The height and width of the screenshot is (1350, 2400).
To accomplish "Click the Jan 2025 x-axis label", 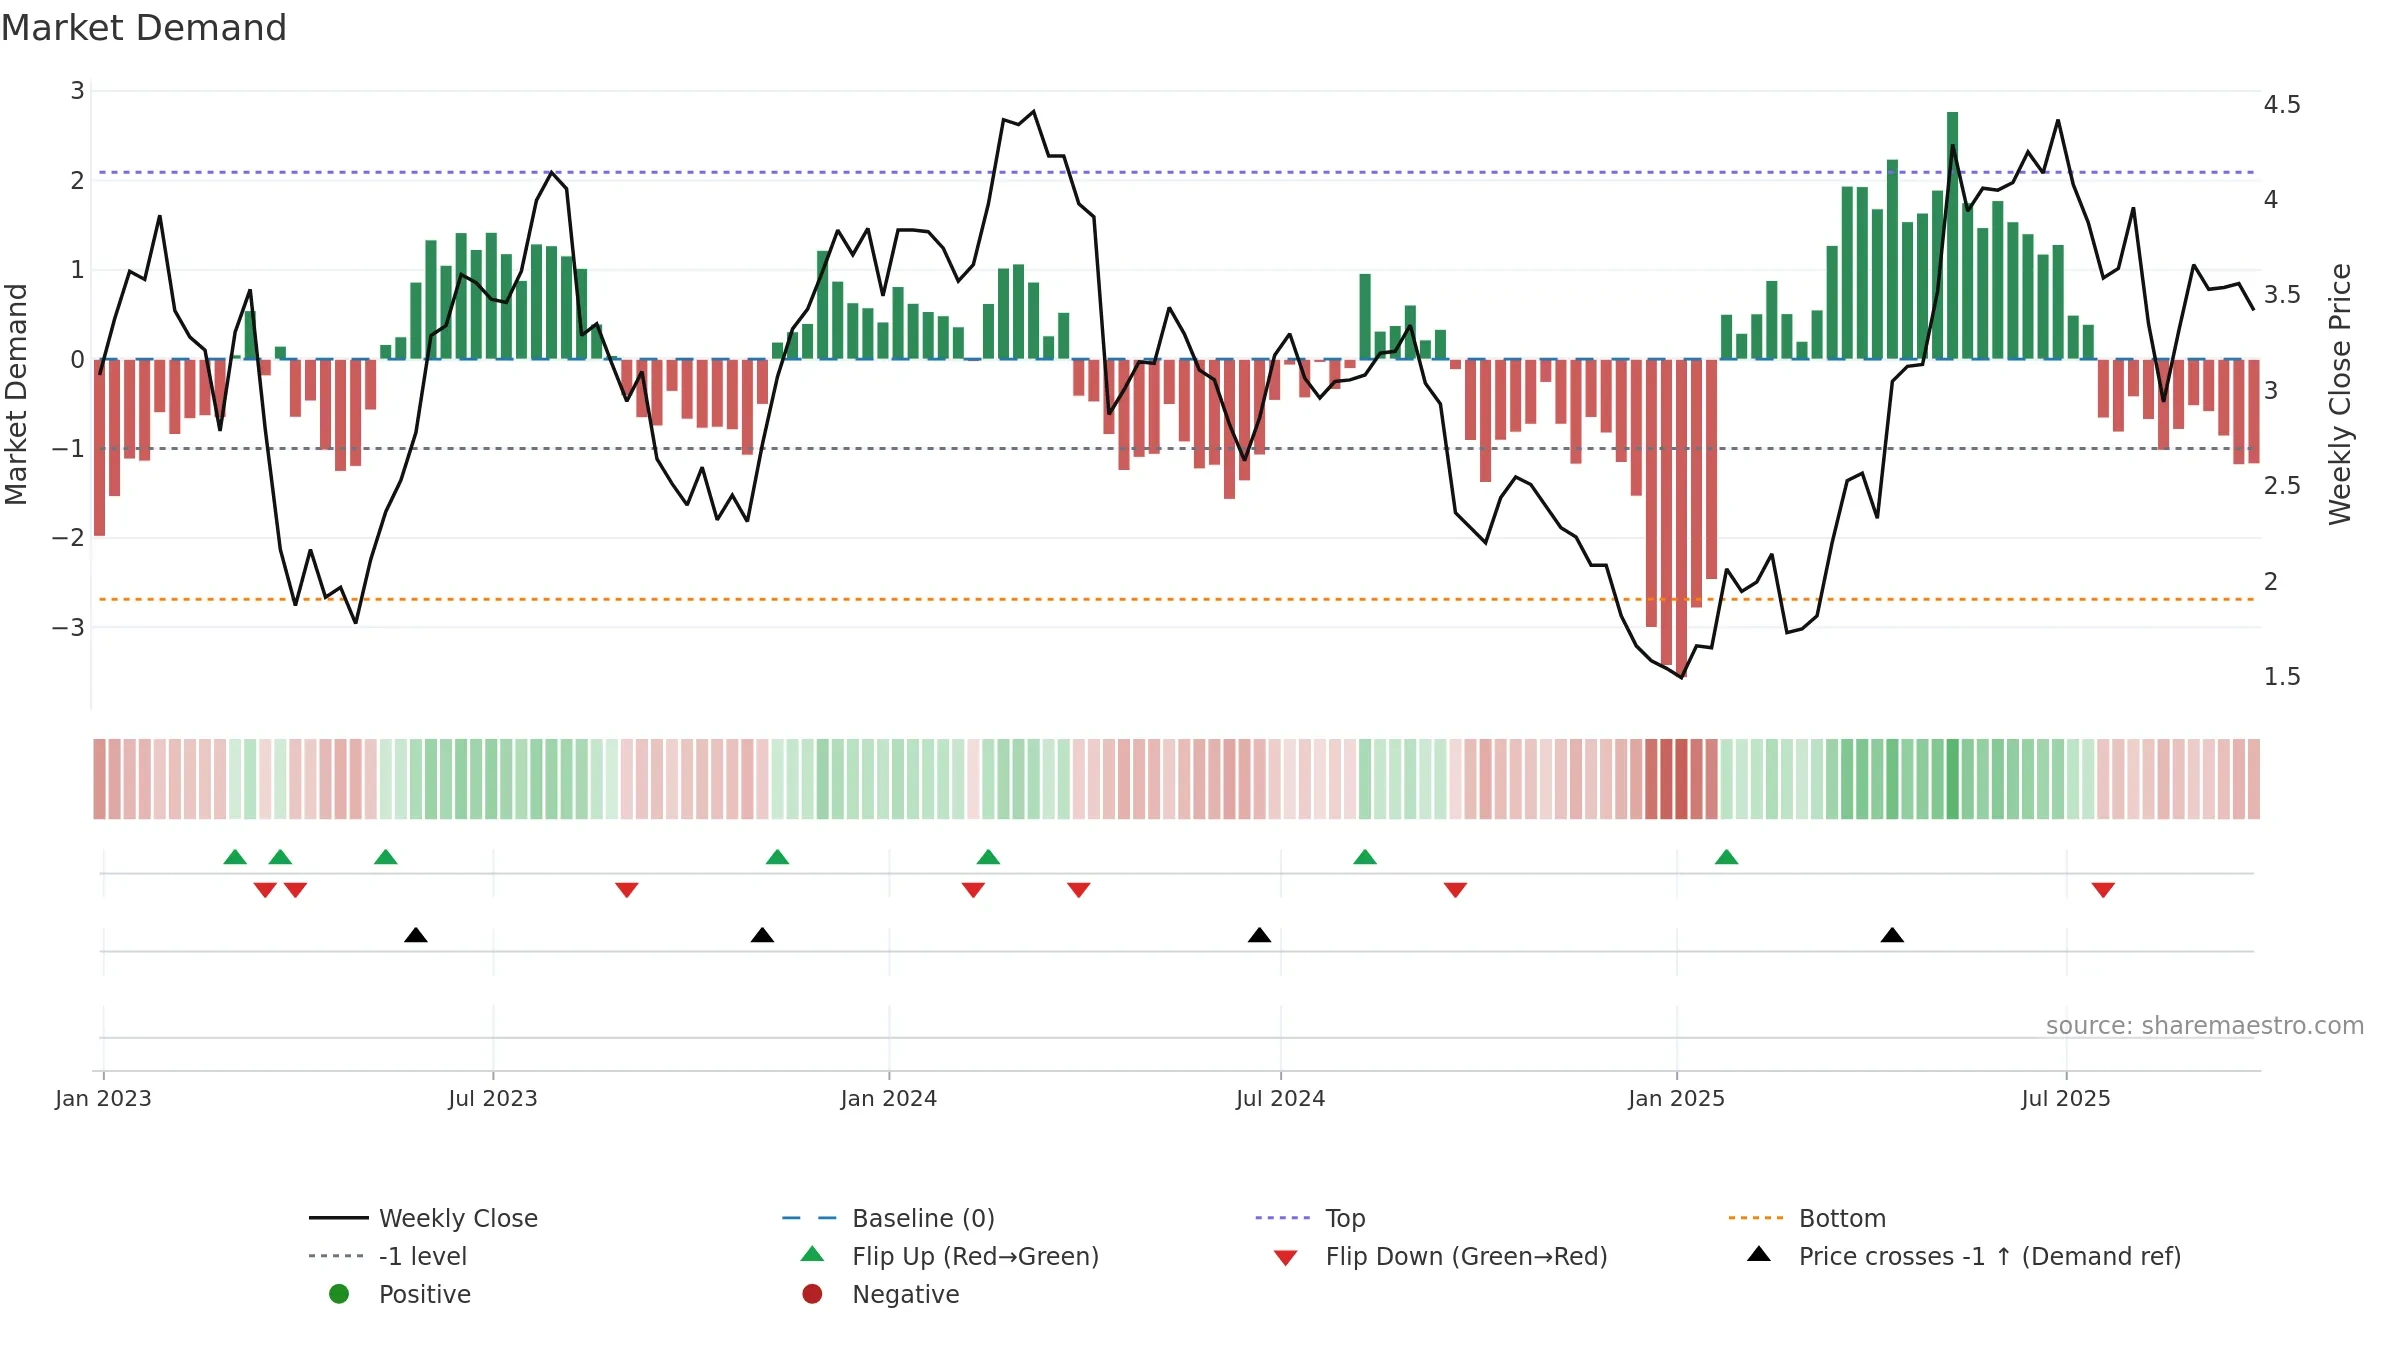I will coord(1677,1098).
